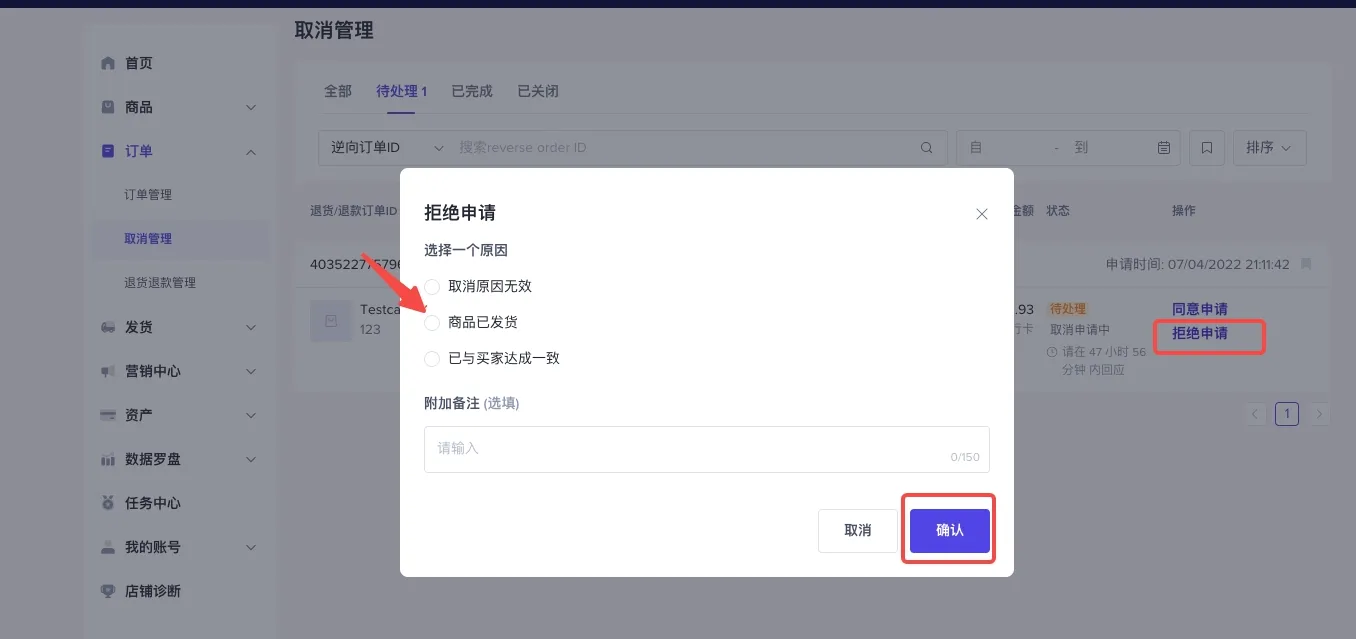Click the 我的账号 person icon
Image resolution: width=1356 pixels, height=639 pixels.
point(108,547)
